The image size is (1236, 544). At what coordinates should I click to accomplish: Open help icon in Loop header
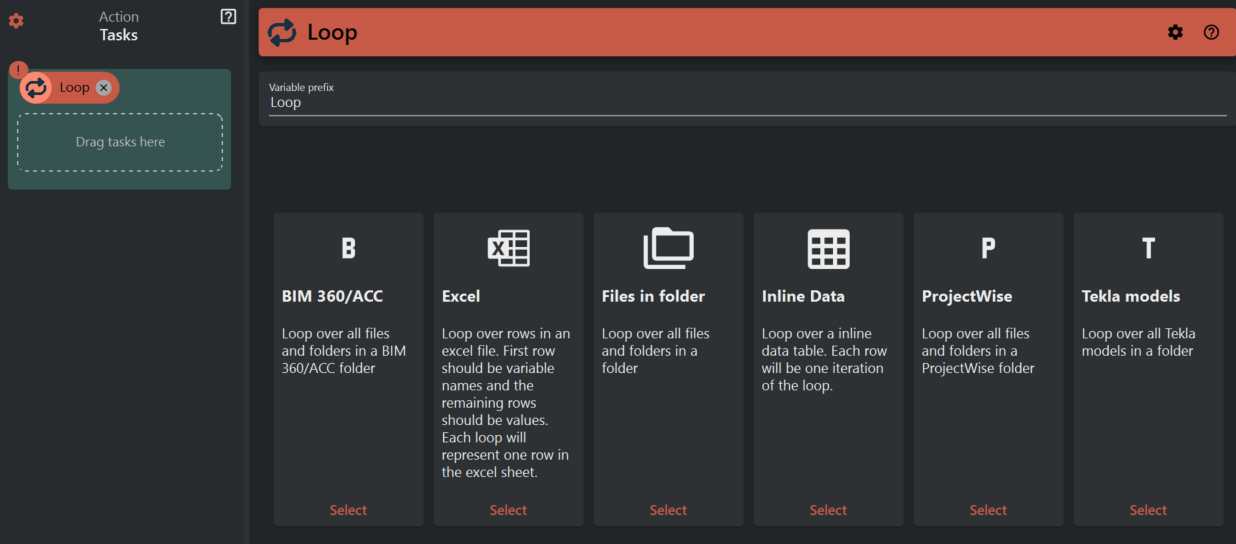pyautogui.click(x=1211, y=32)
